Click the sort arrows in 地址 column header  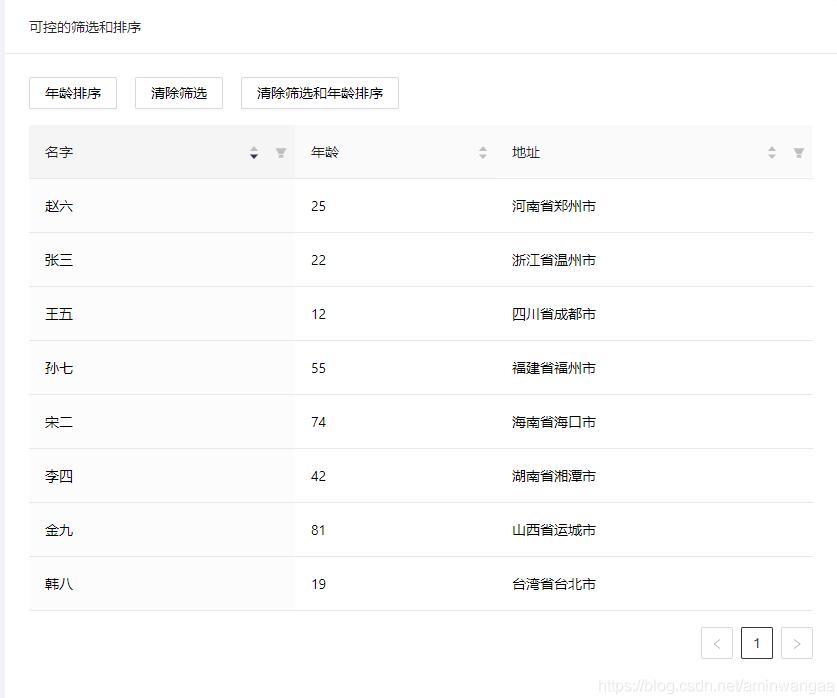point(772,153)
